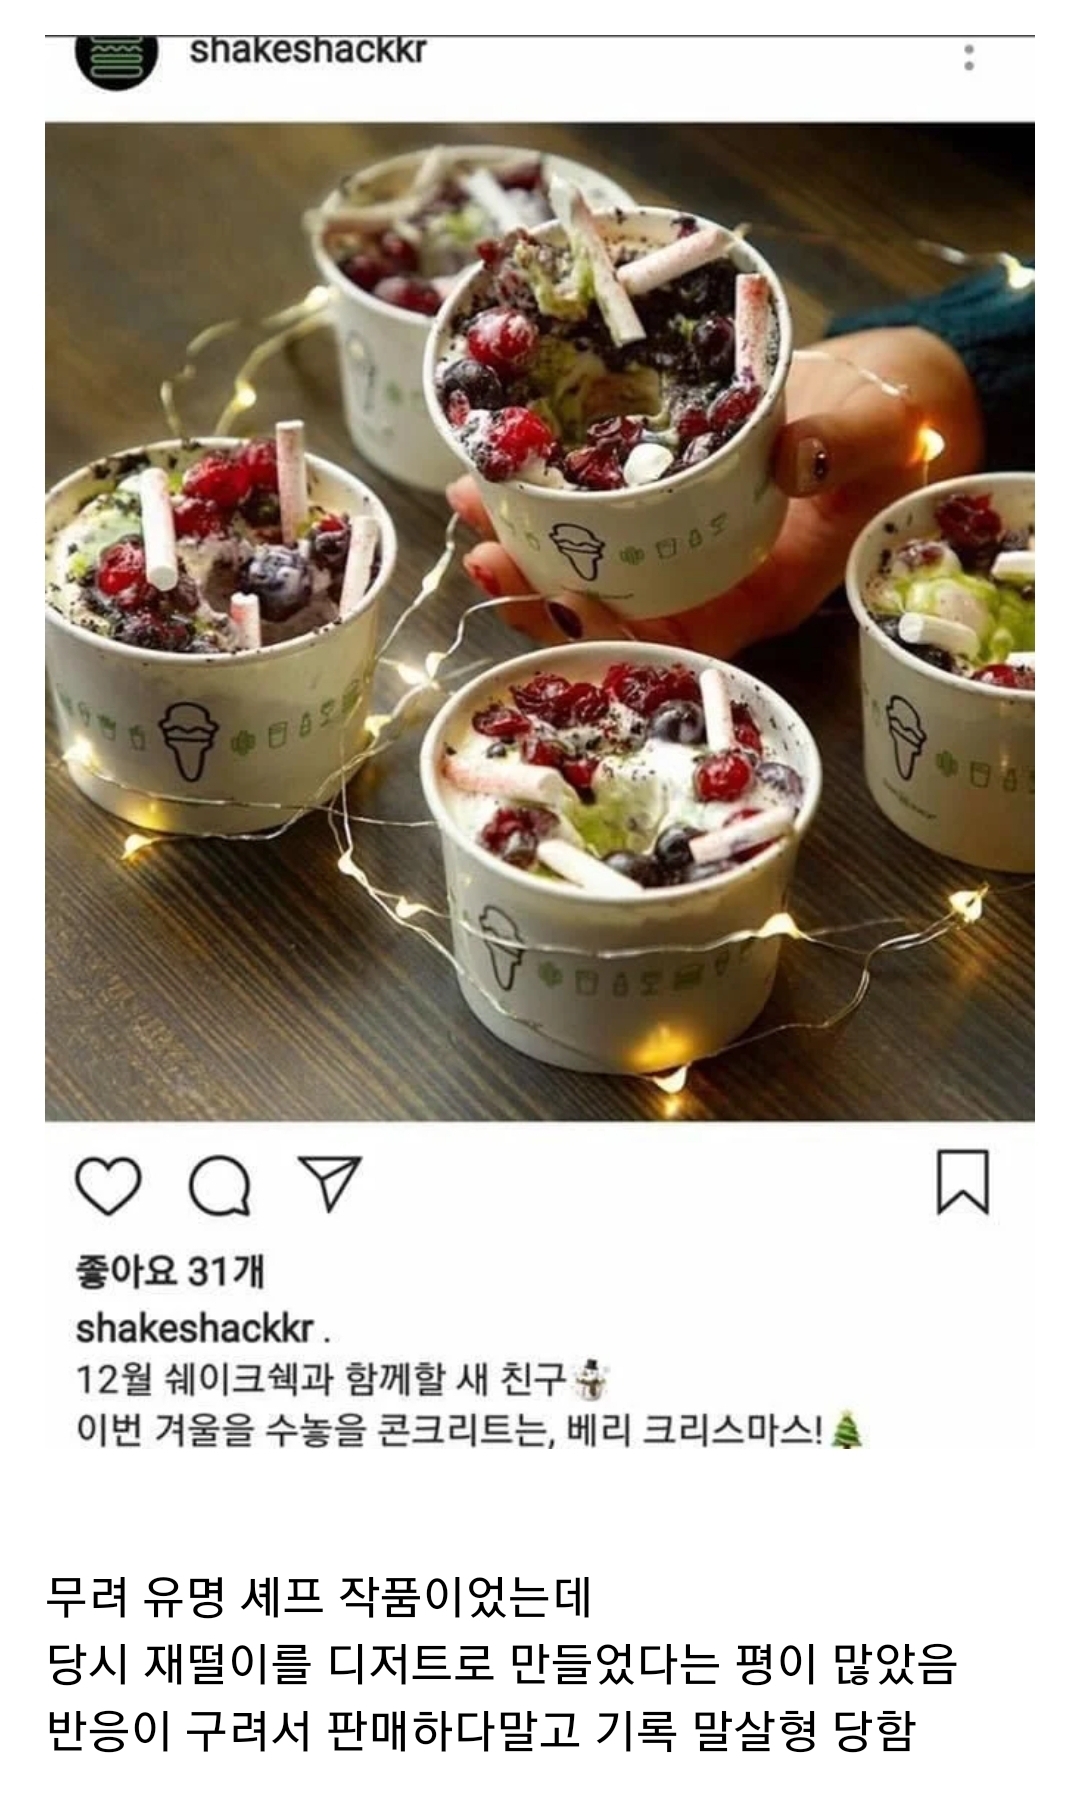
Task: Open shakeshackkr username in the post header
Action: (308, 50)
